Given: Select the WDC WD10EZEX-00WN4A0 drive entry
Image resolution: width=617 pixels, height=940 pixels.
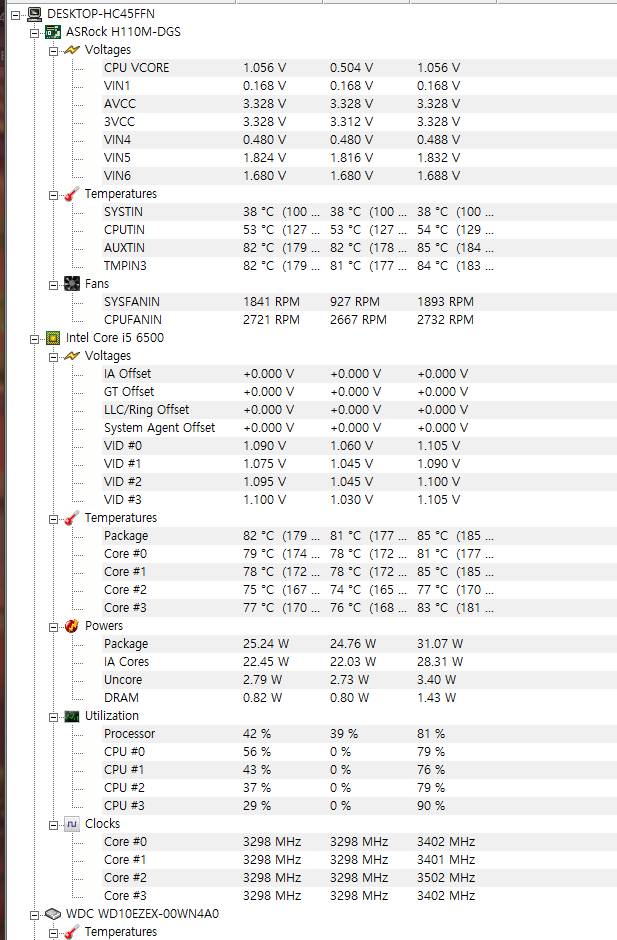Looking at the screenshot, I should (x=142, y=913).
